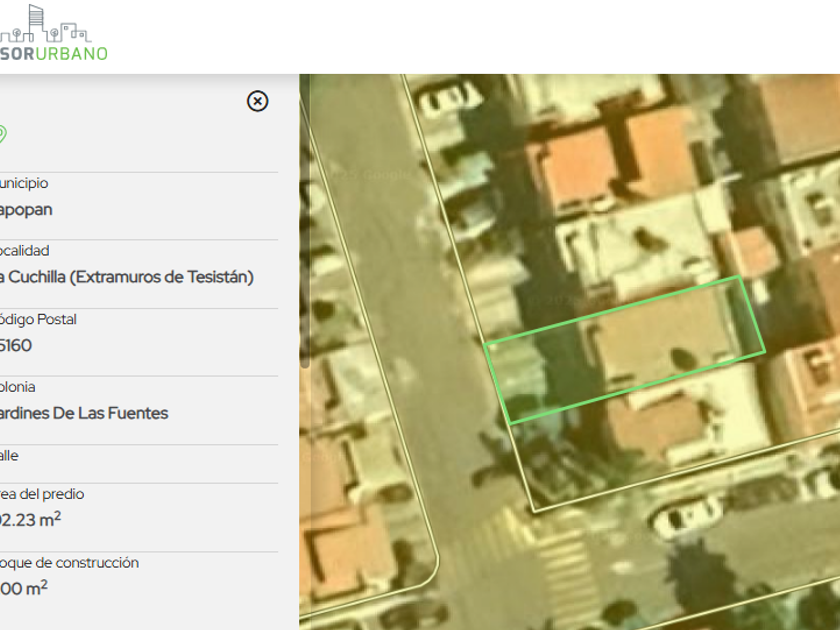
Task: Select the Jardines De Las Fuentes colonia
Action: point(84,413)
